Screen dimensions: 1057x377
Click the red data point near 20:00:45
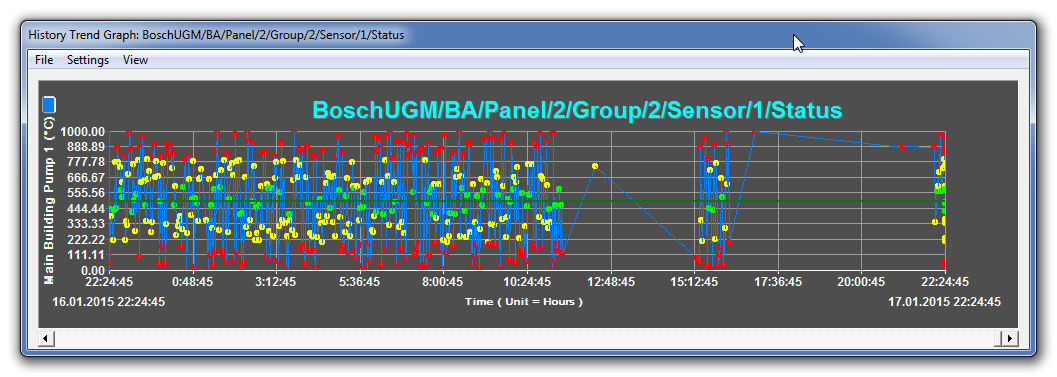[901, 146]
